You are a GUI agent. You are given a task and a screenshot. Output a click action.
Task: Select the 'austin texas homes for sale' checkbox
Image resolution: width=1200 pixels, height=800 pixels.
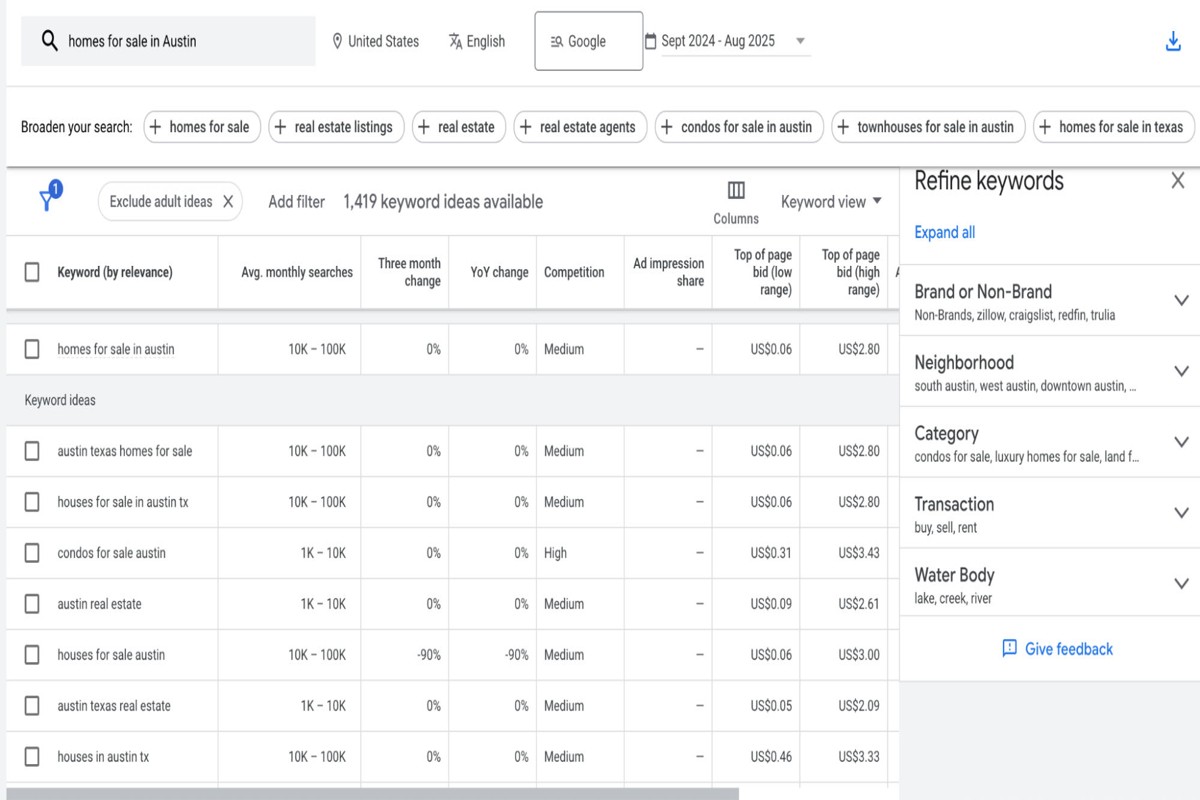(32, 451)
